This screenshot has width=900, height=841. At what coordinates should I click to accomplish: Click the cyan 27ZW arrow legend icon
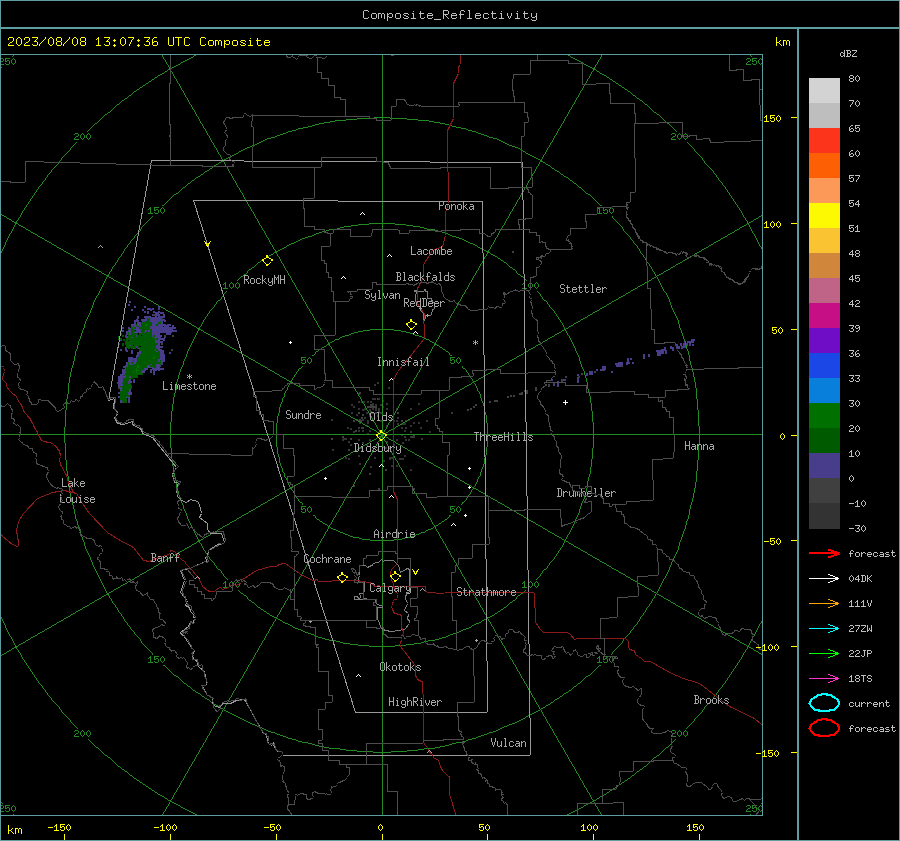coord(824,629)
